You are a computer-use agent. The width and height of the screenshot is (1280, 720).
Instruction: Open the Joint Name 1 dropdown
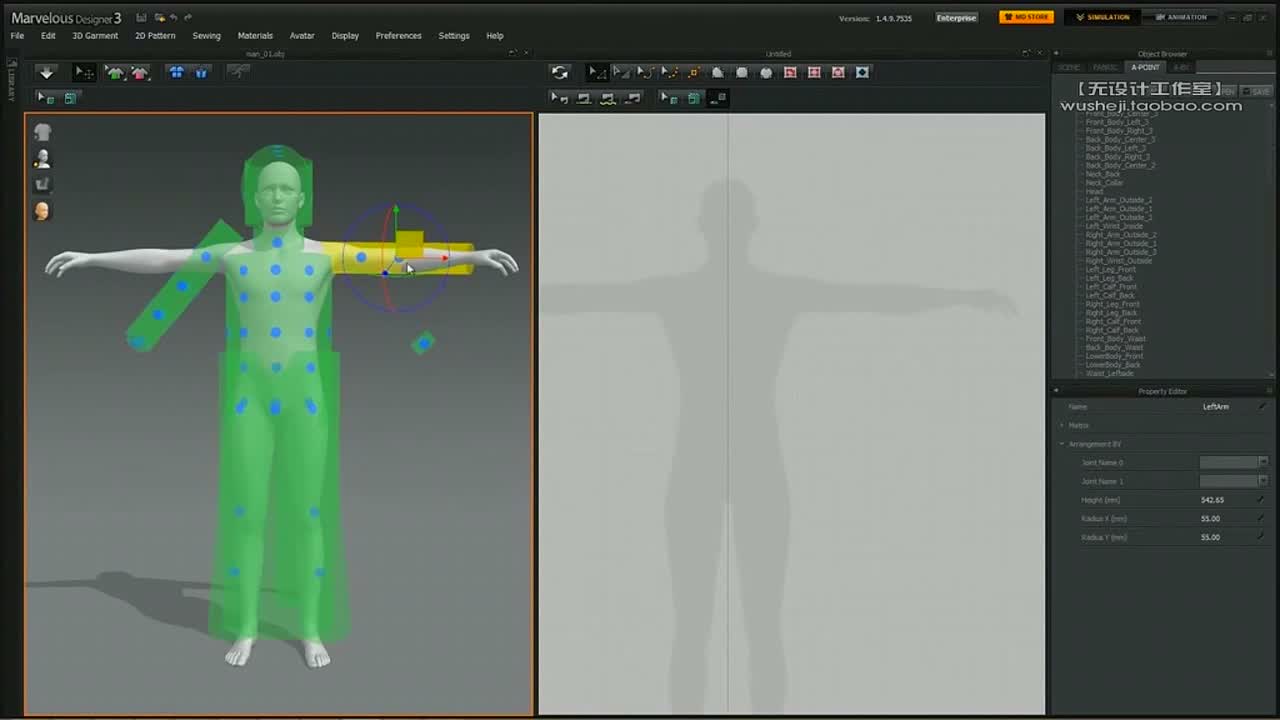point(1234,481)
